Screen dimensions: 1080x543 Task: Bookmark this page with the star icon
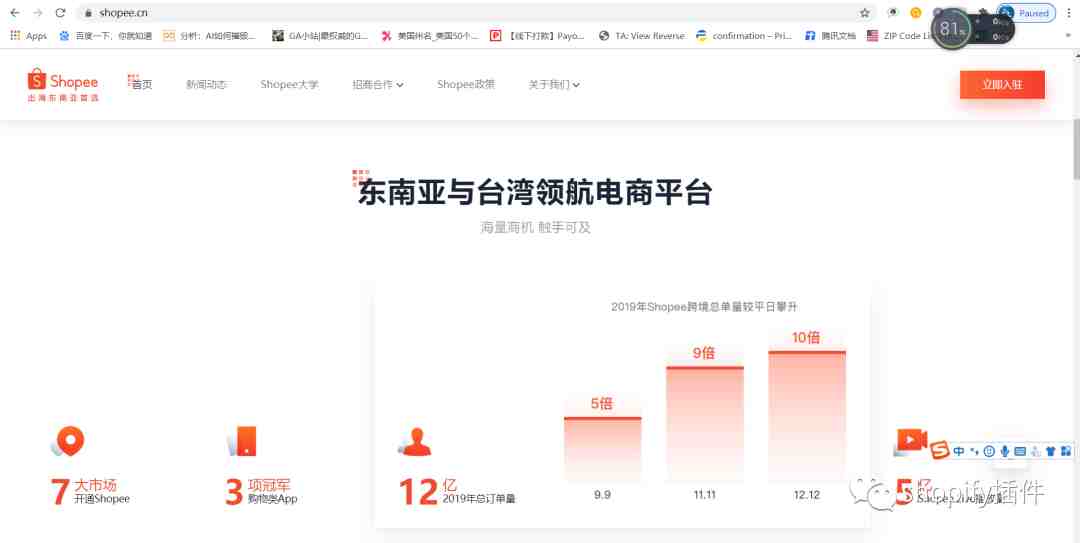864,13
